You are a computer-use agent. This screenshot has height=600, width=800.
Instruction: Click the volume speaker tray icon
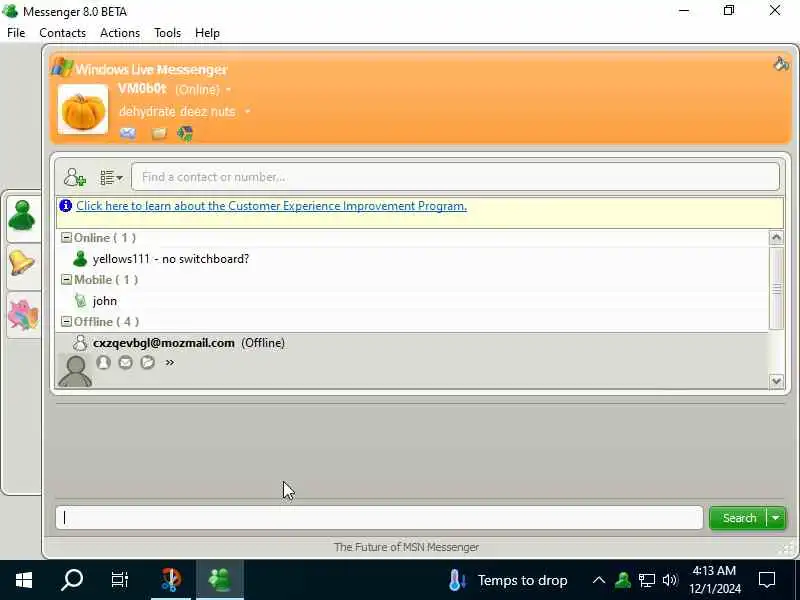coord(669,580)
